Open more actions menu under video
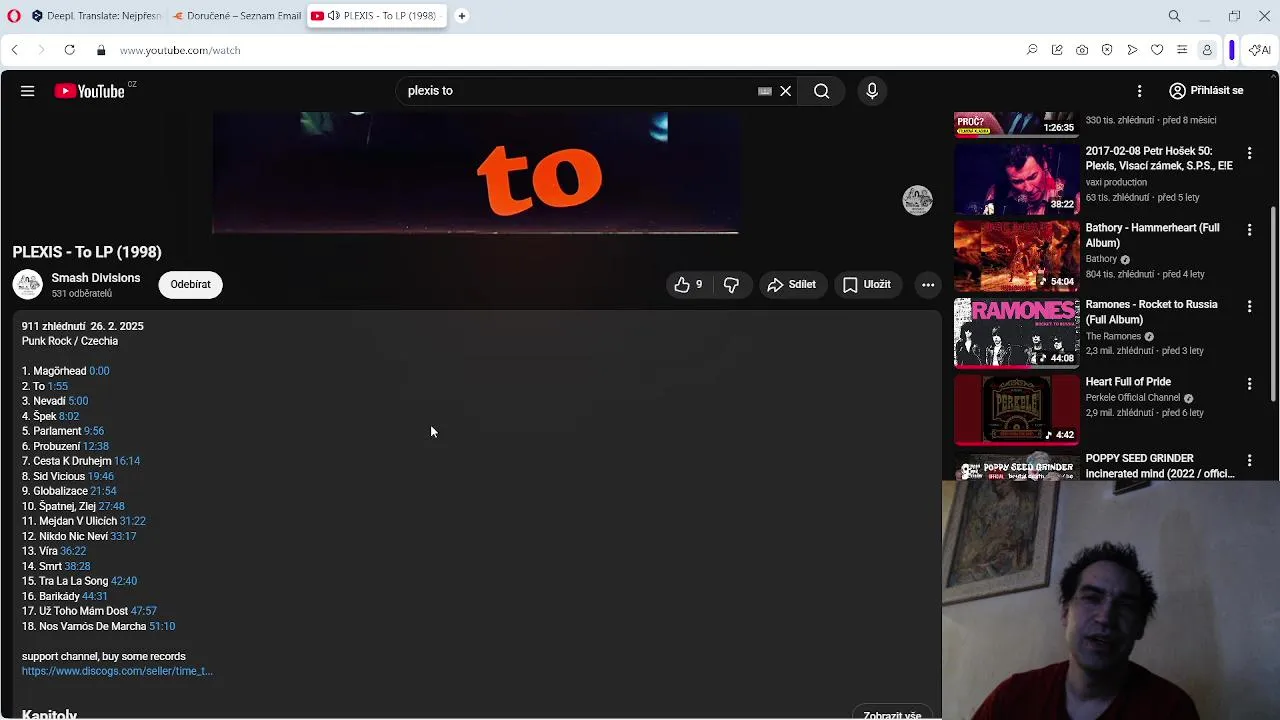 pyautogui.click(x=928, y=285)
